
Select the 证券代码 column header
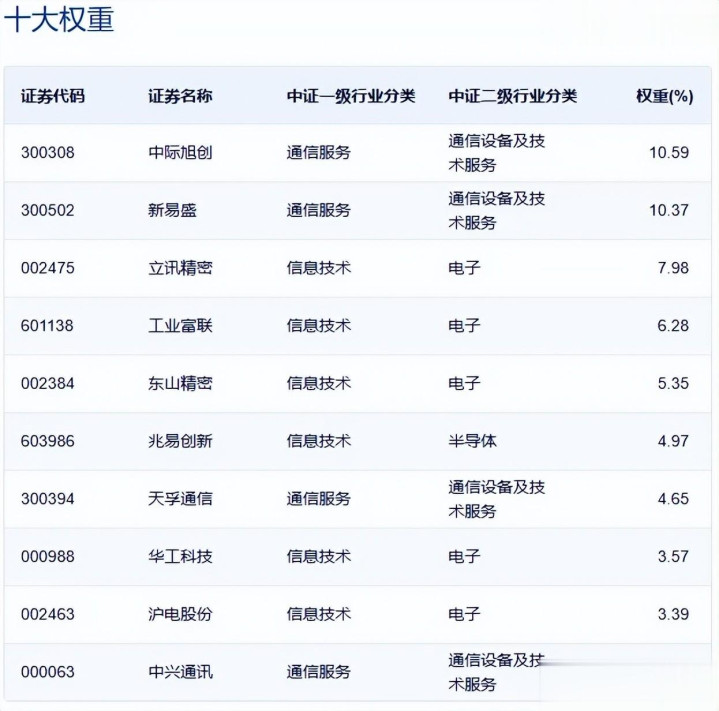[x=53, y=96]
